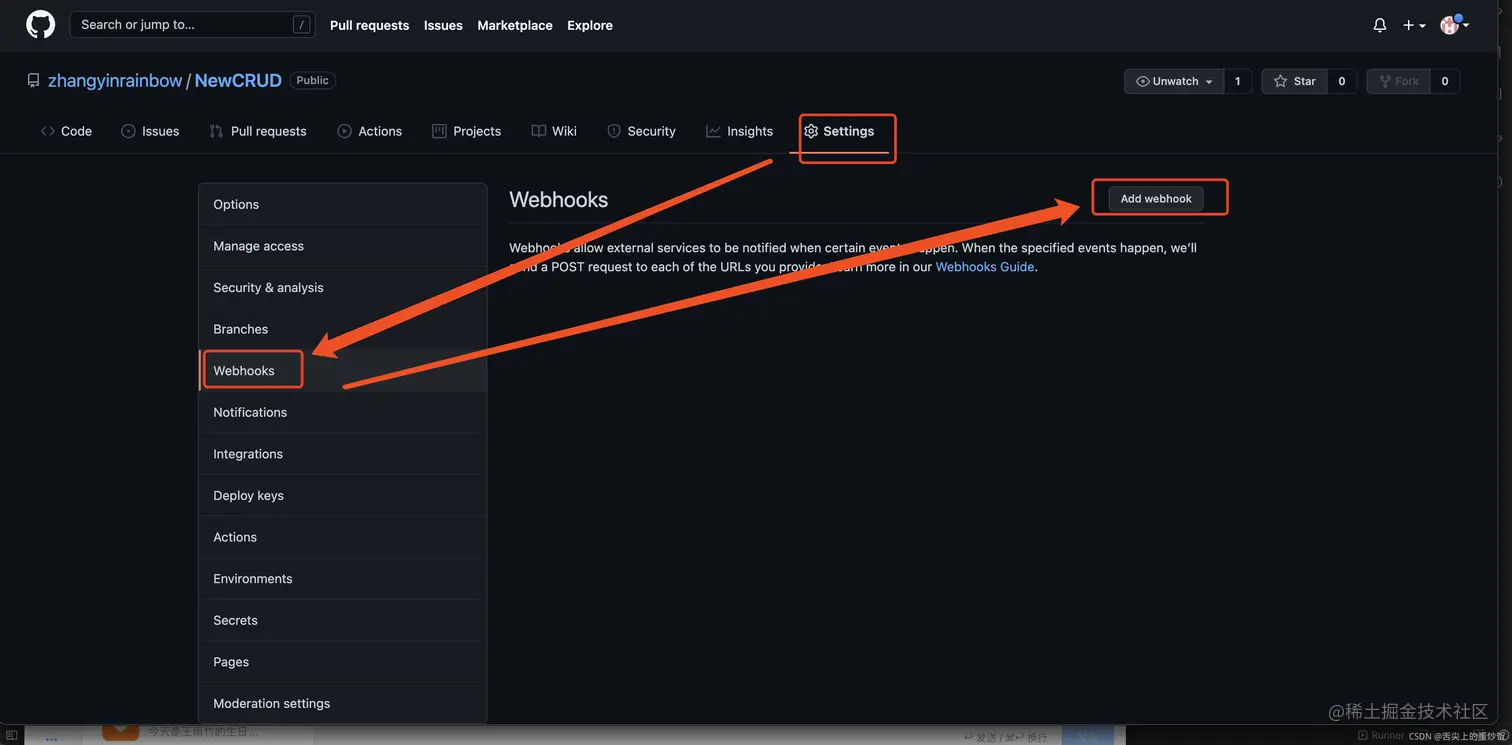Switch to the Actions tab
Screen dimensions: 1512x745
(370, 131)
